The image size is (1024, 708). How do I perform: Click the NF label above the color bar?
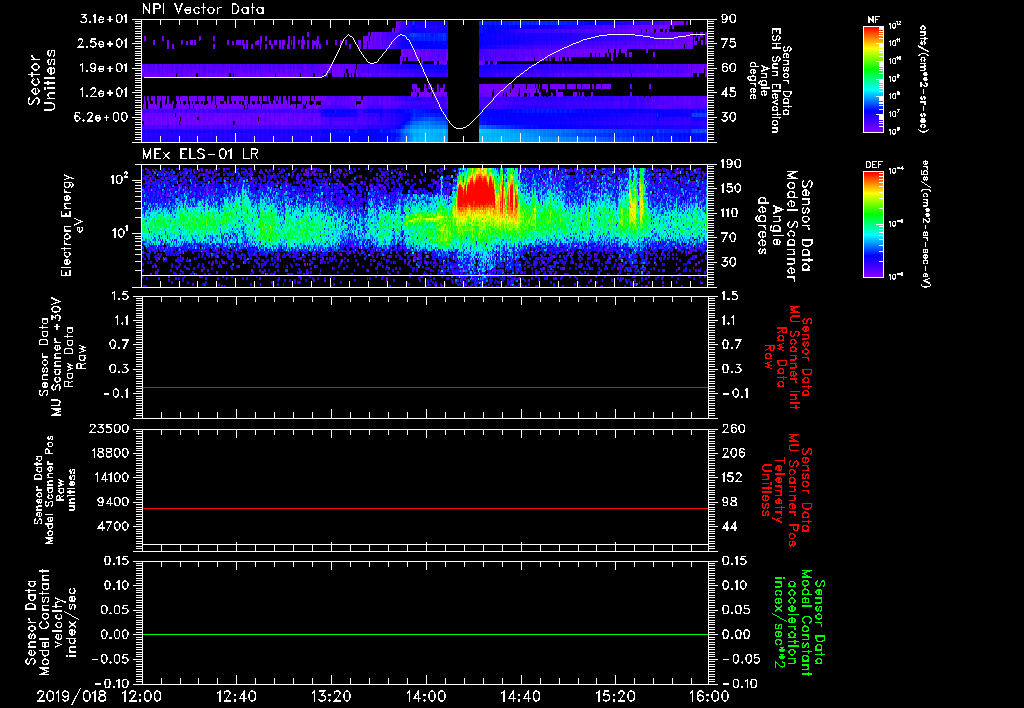click(873, 20)
